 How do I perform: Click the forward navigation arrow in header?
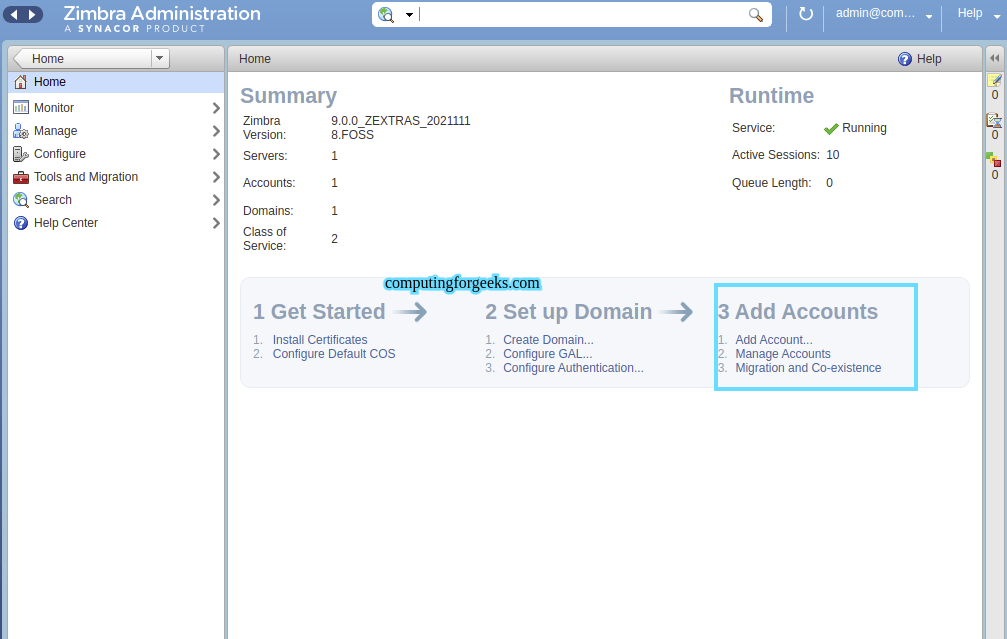32,14
